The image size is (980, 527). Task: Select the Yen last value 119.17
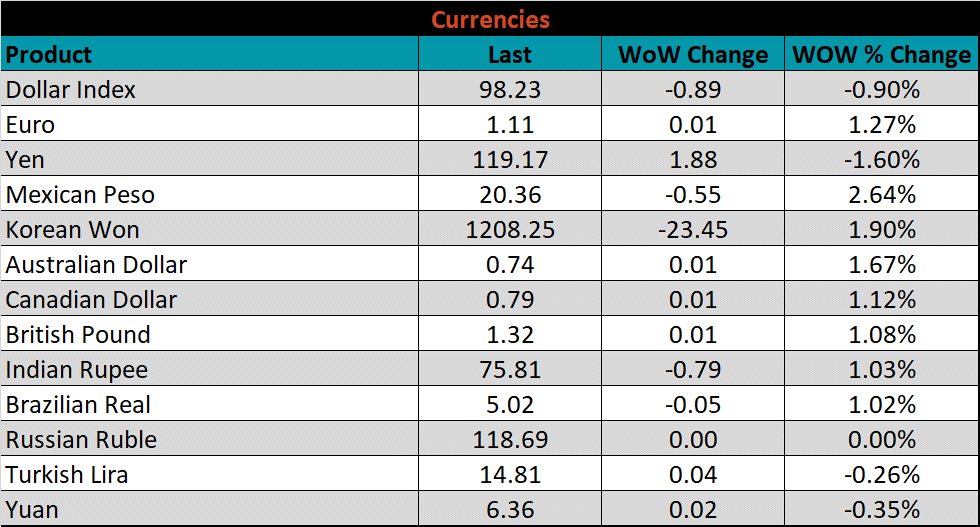(x=510, y=160)
